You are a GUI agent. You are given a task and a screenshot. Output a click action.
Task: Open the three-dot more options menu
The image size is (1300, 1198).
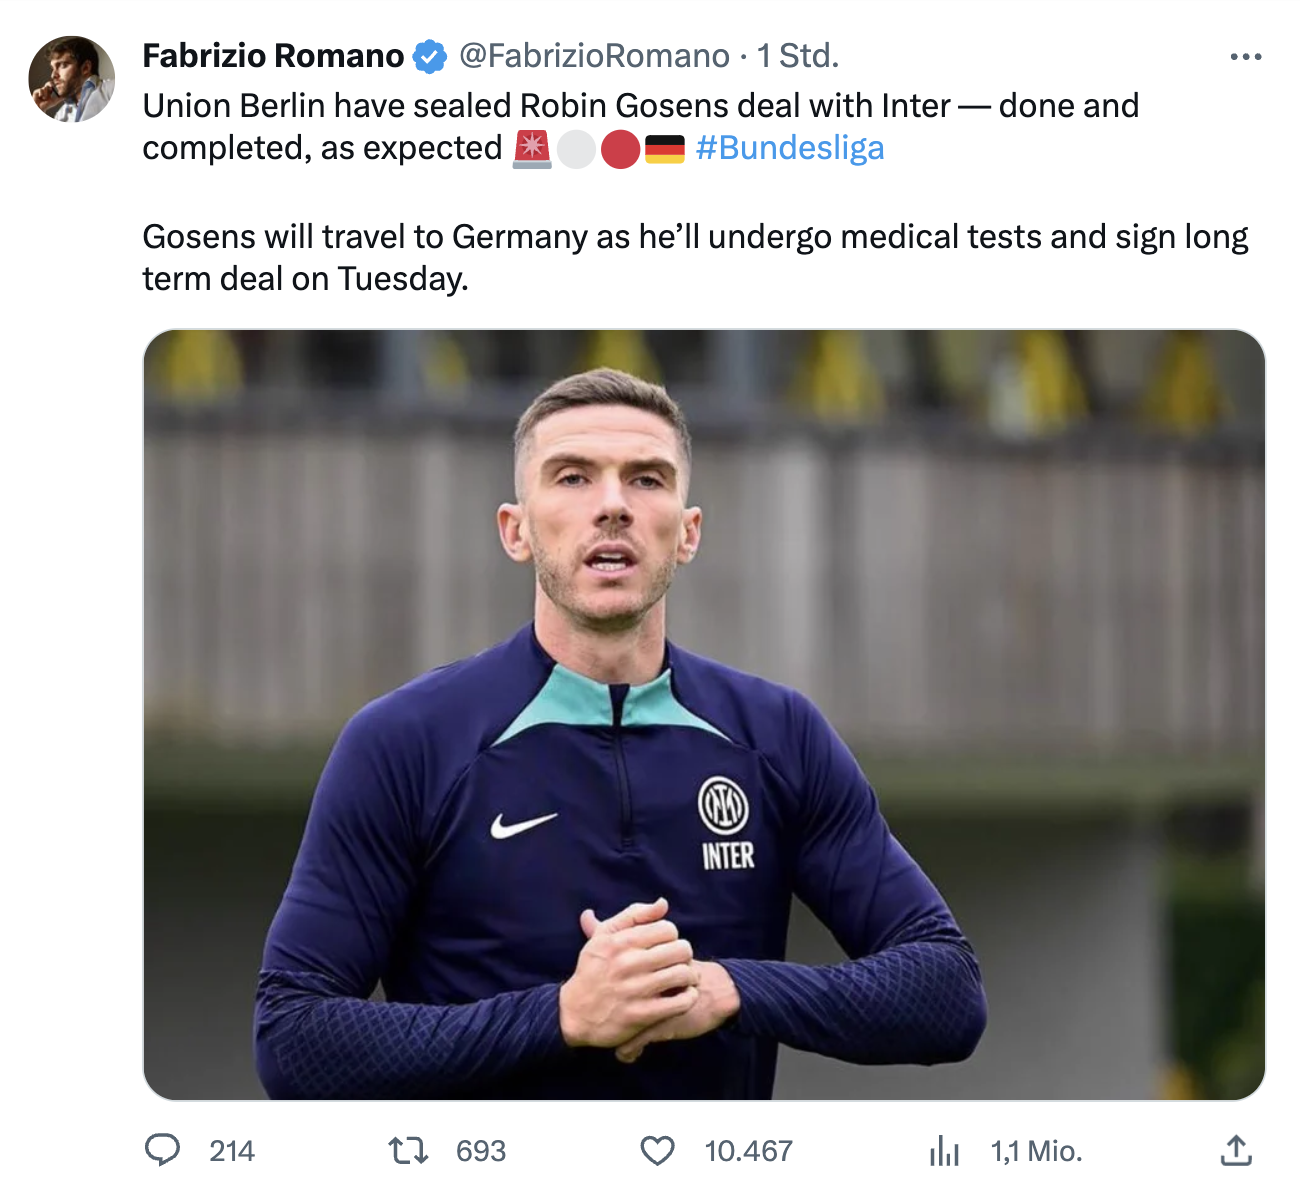[x=1245, y=57]
